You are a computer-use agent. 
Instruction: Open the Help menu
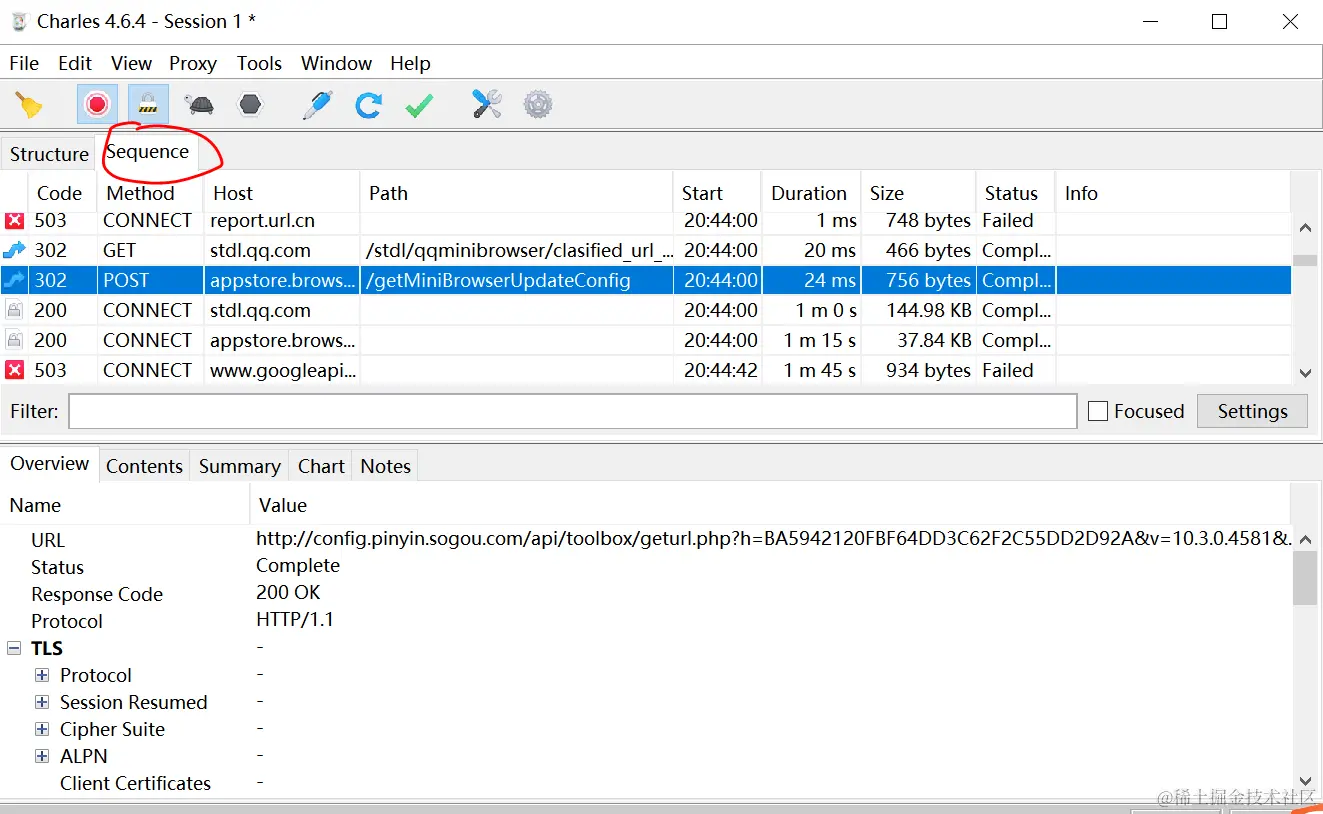tap(410, 63)
